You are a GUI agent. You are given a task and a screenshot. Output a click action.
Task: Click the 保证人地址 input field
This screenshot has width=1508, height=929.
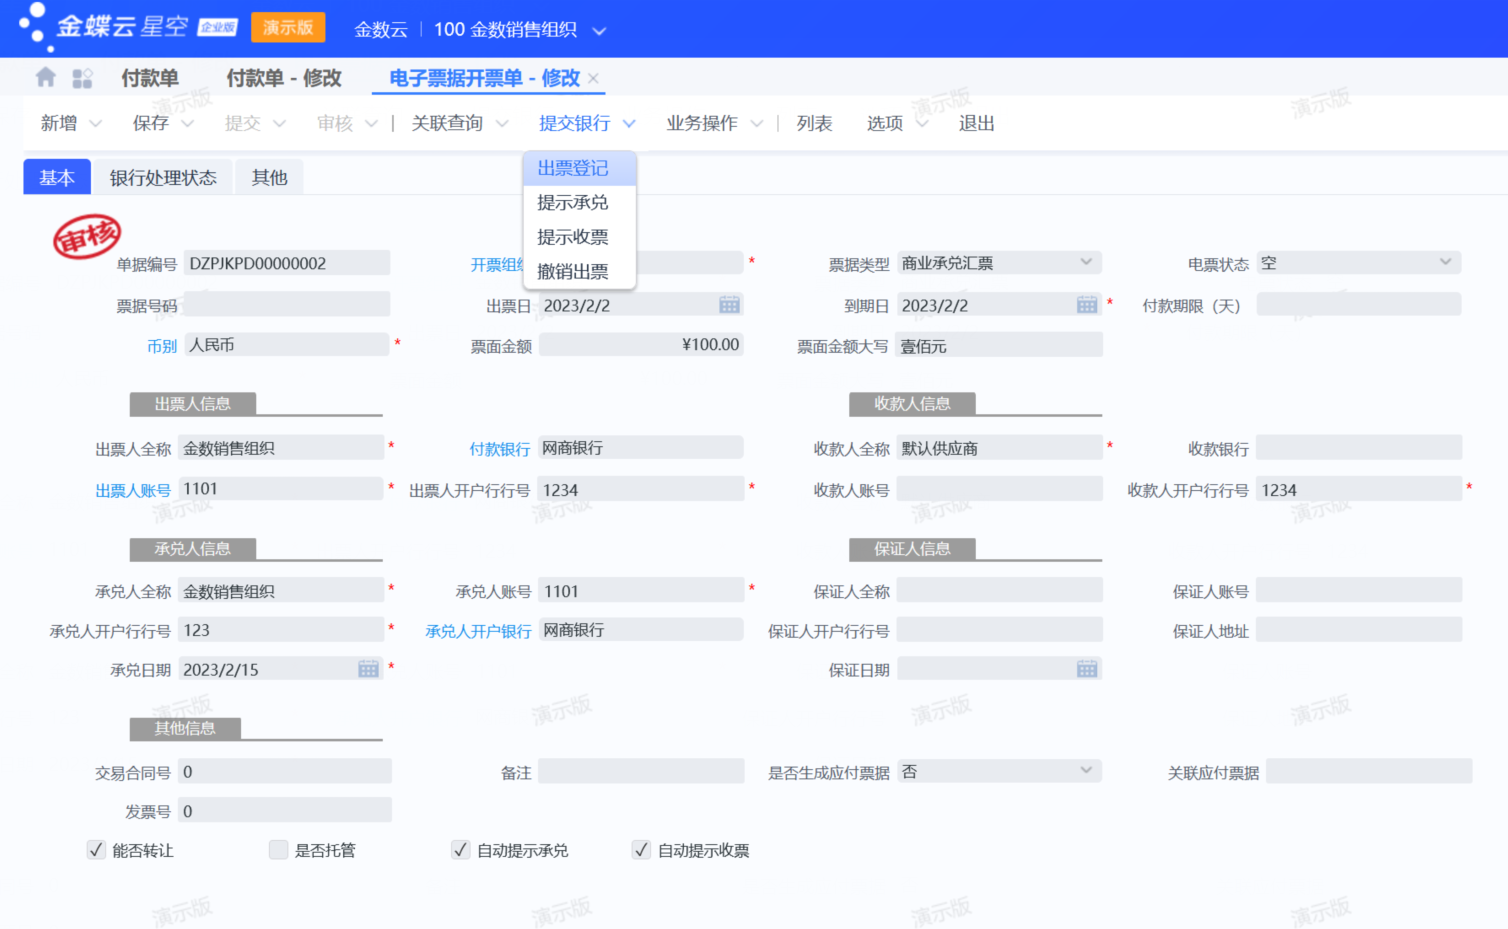[1359, 630]
